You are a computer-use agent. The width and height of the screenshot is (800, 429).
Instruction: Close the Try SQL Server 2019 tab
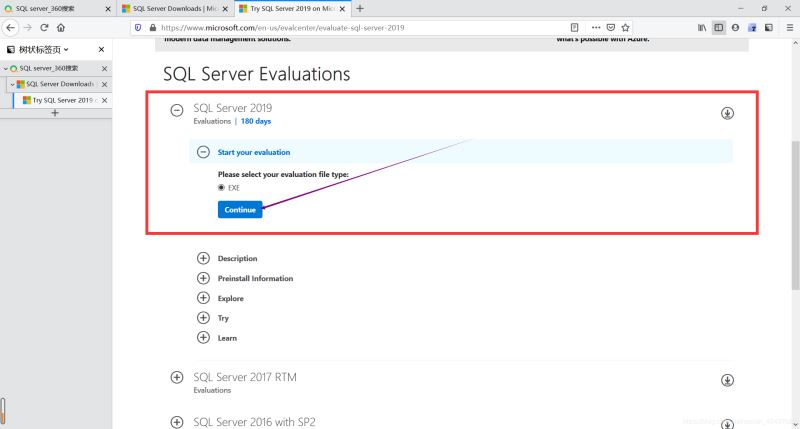[342, 9]
